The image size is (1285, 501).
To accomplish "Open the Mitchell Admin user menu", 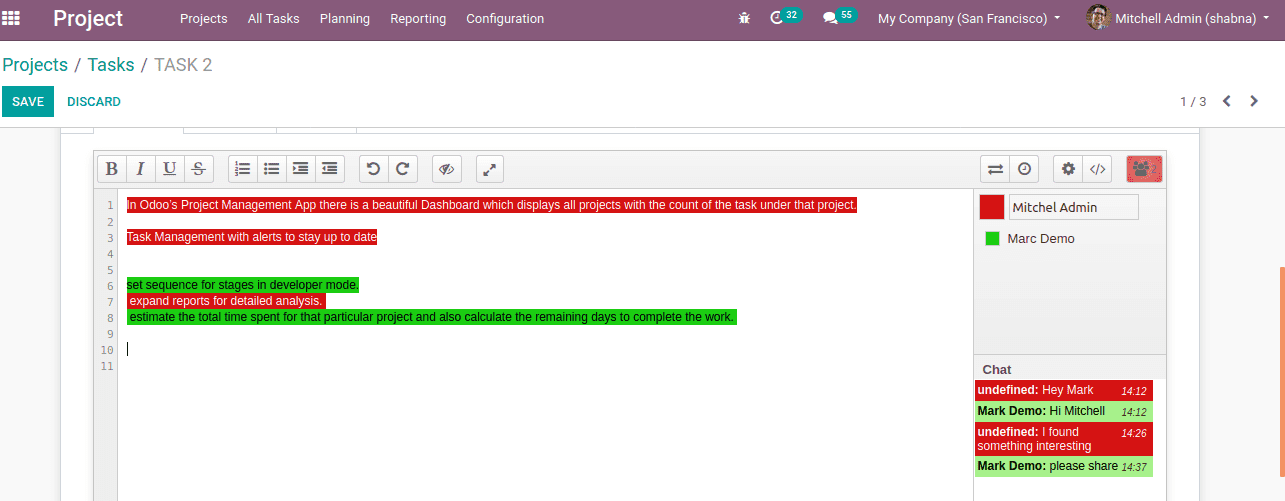I will pyautogui.click(x=1180, y=18).
